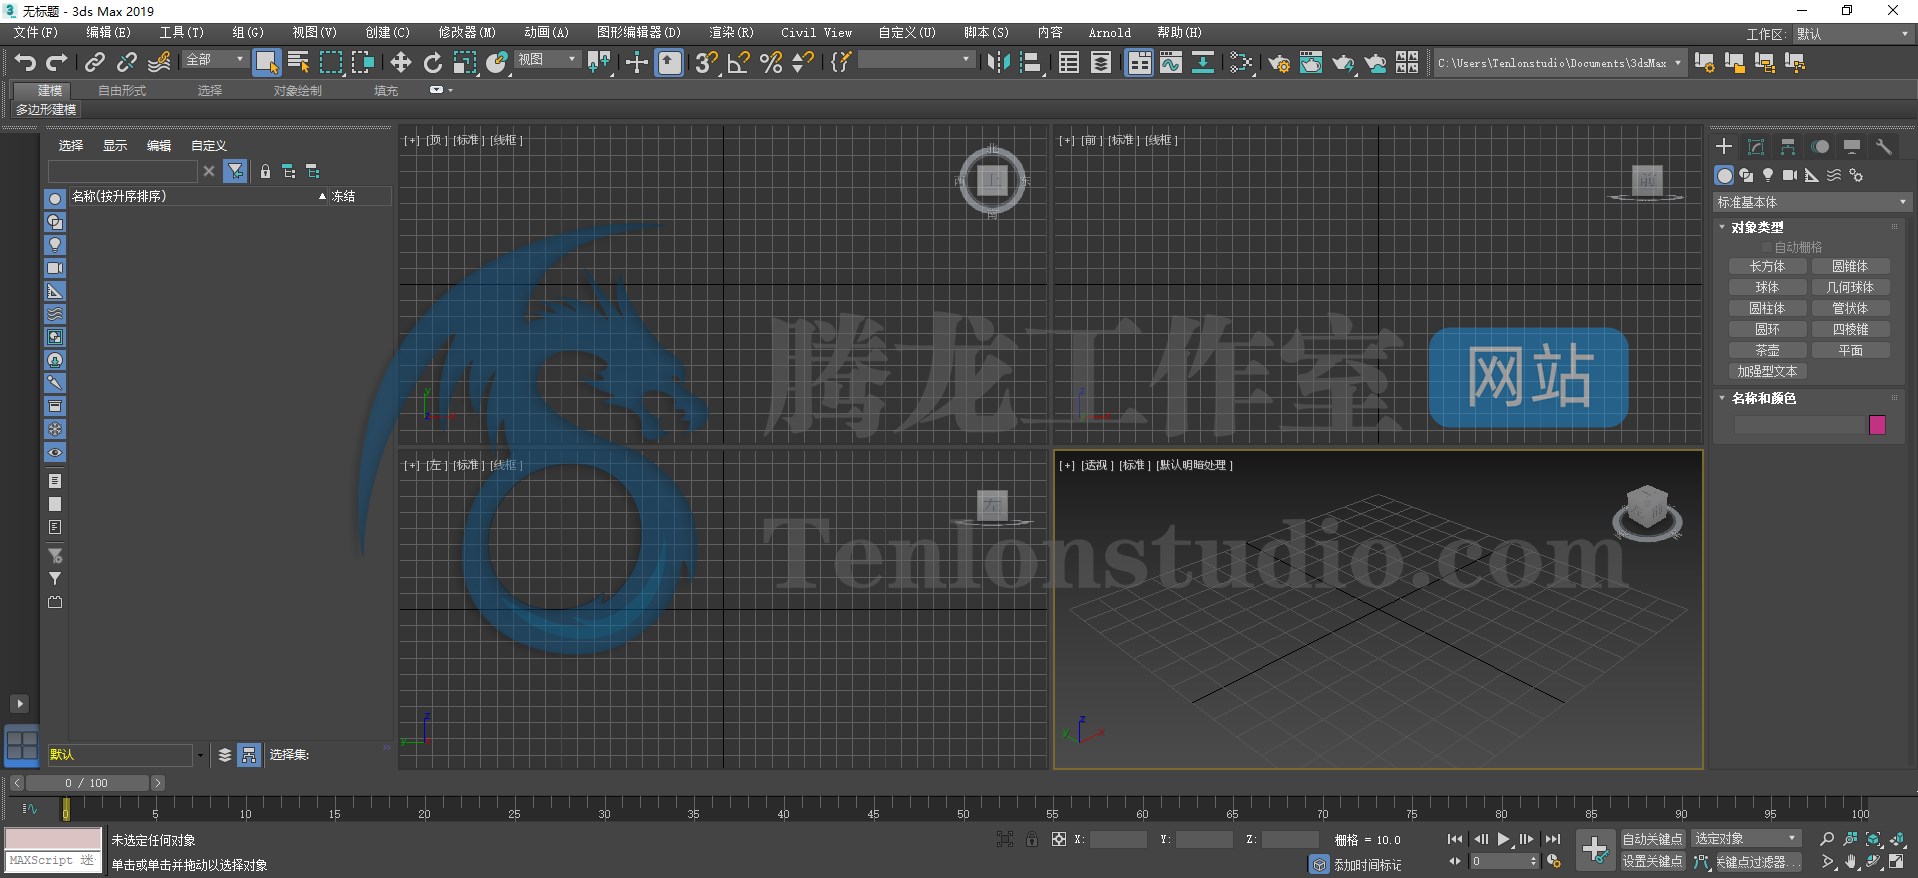
Task: Activate the Orbit viewport navigation icon
Action: click(x=1873, y=861)
